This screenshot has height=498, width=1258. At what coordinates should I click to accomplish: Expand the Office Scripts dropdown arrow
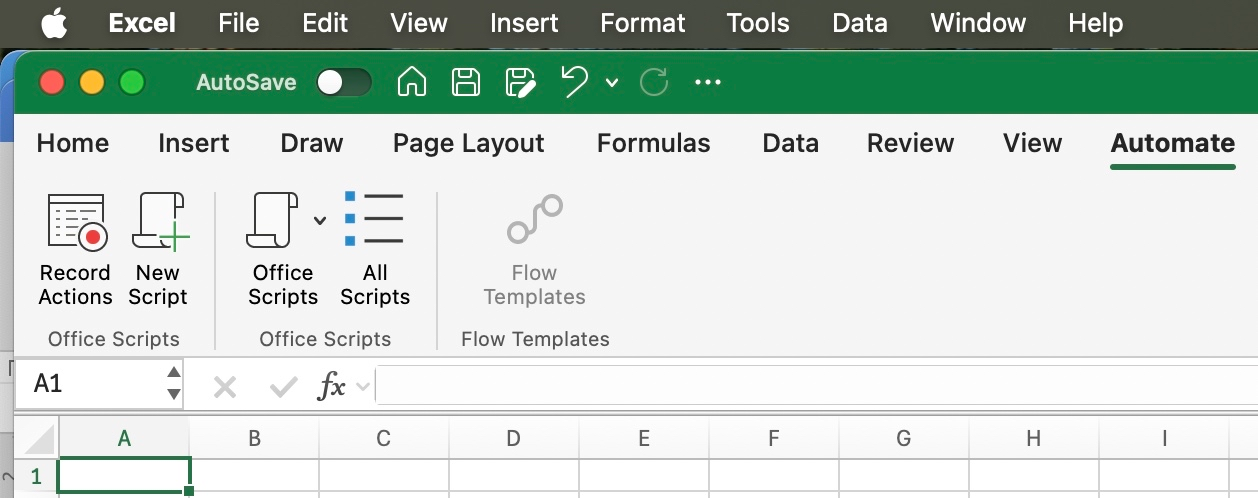pyautogui.click(x=320, y=220)
